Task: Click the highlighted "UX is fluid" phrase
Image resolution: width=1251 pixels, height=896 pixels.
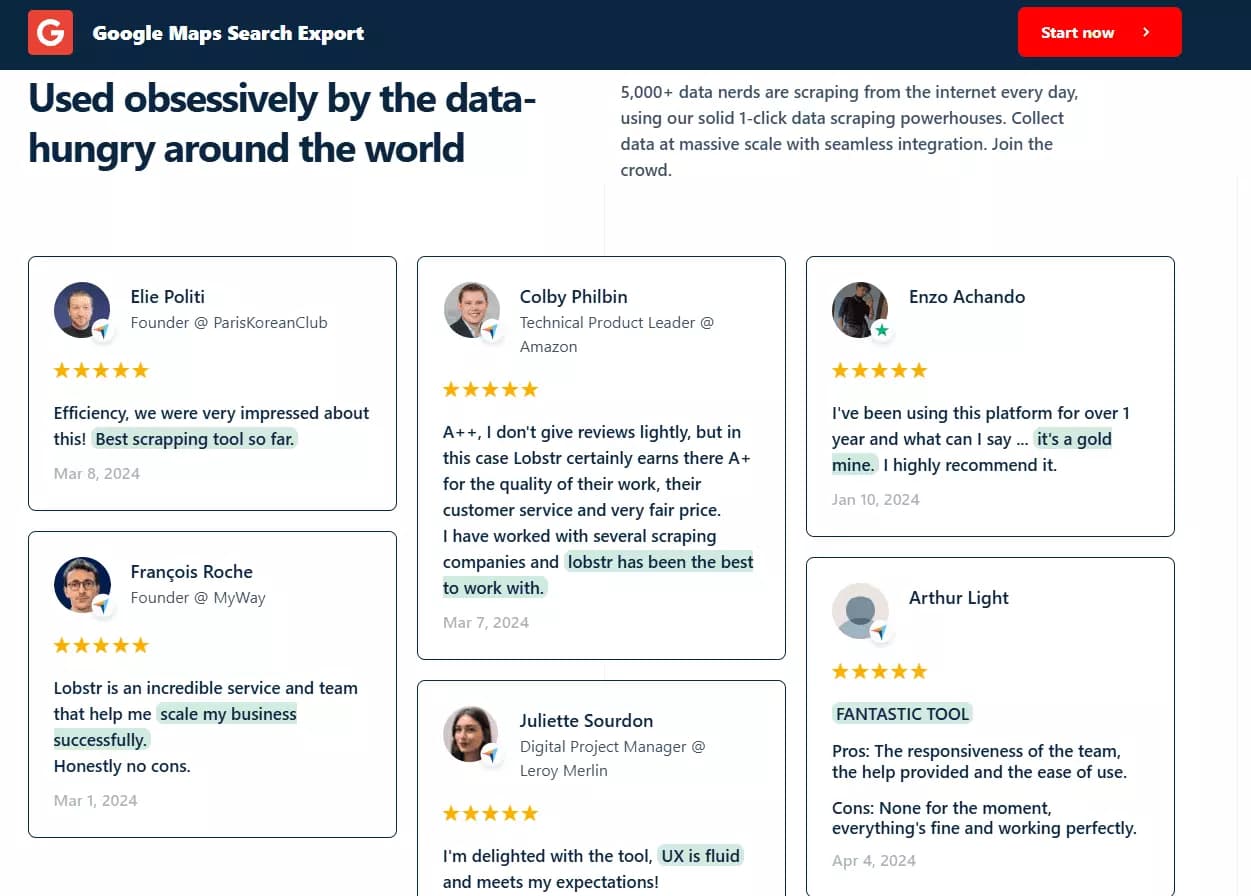Action: 700,856
